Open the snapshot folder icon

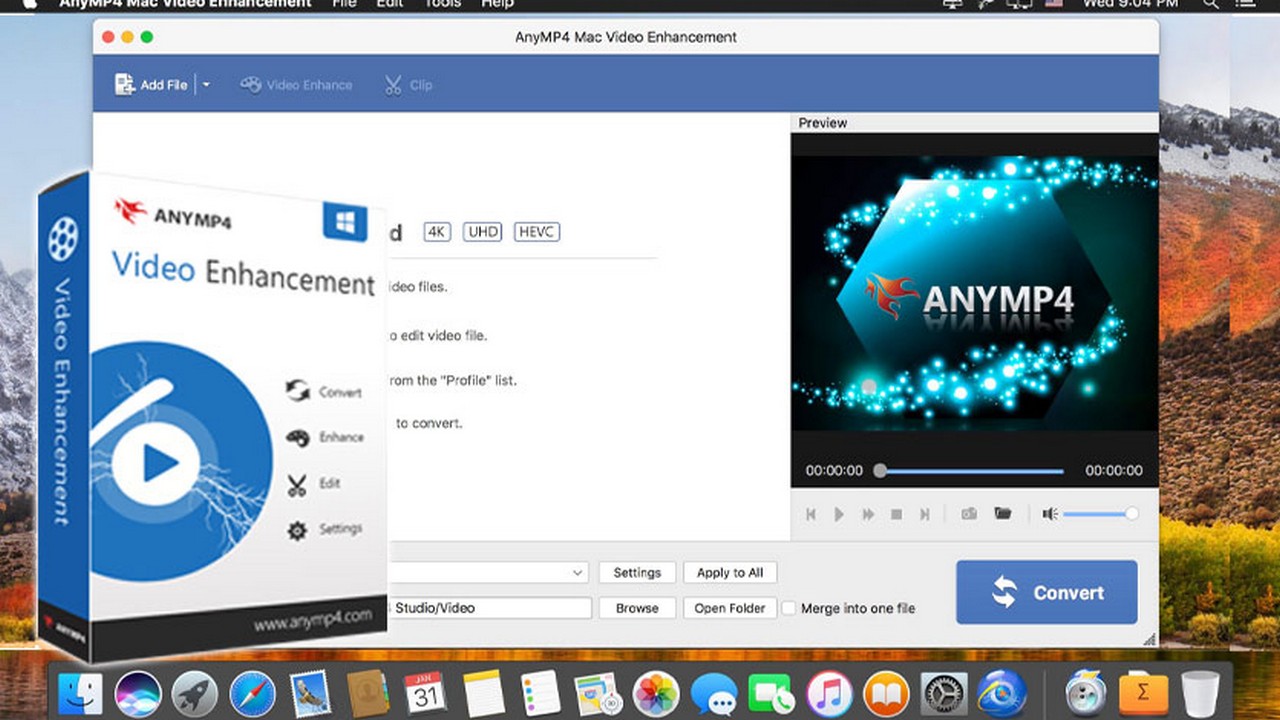click(x=1002, y=514)
